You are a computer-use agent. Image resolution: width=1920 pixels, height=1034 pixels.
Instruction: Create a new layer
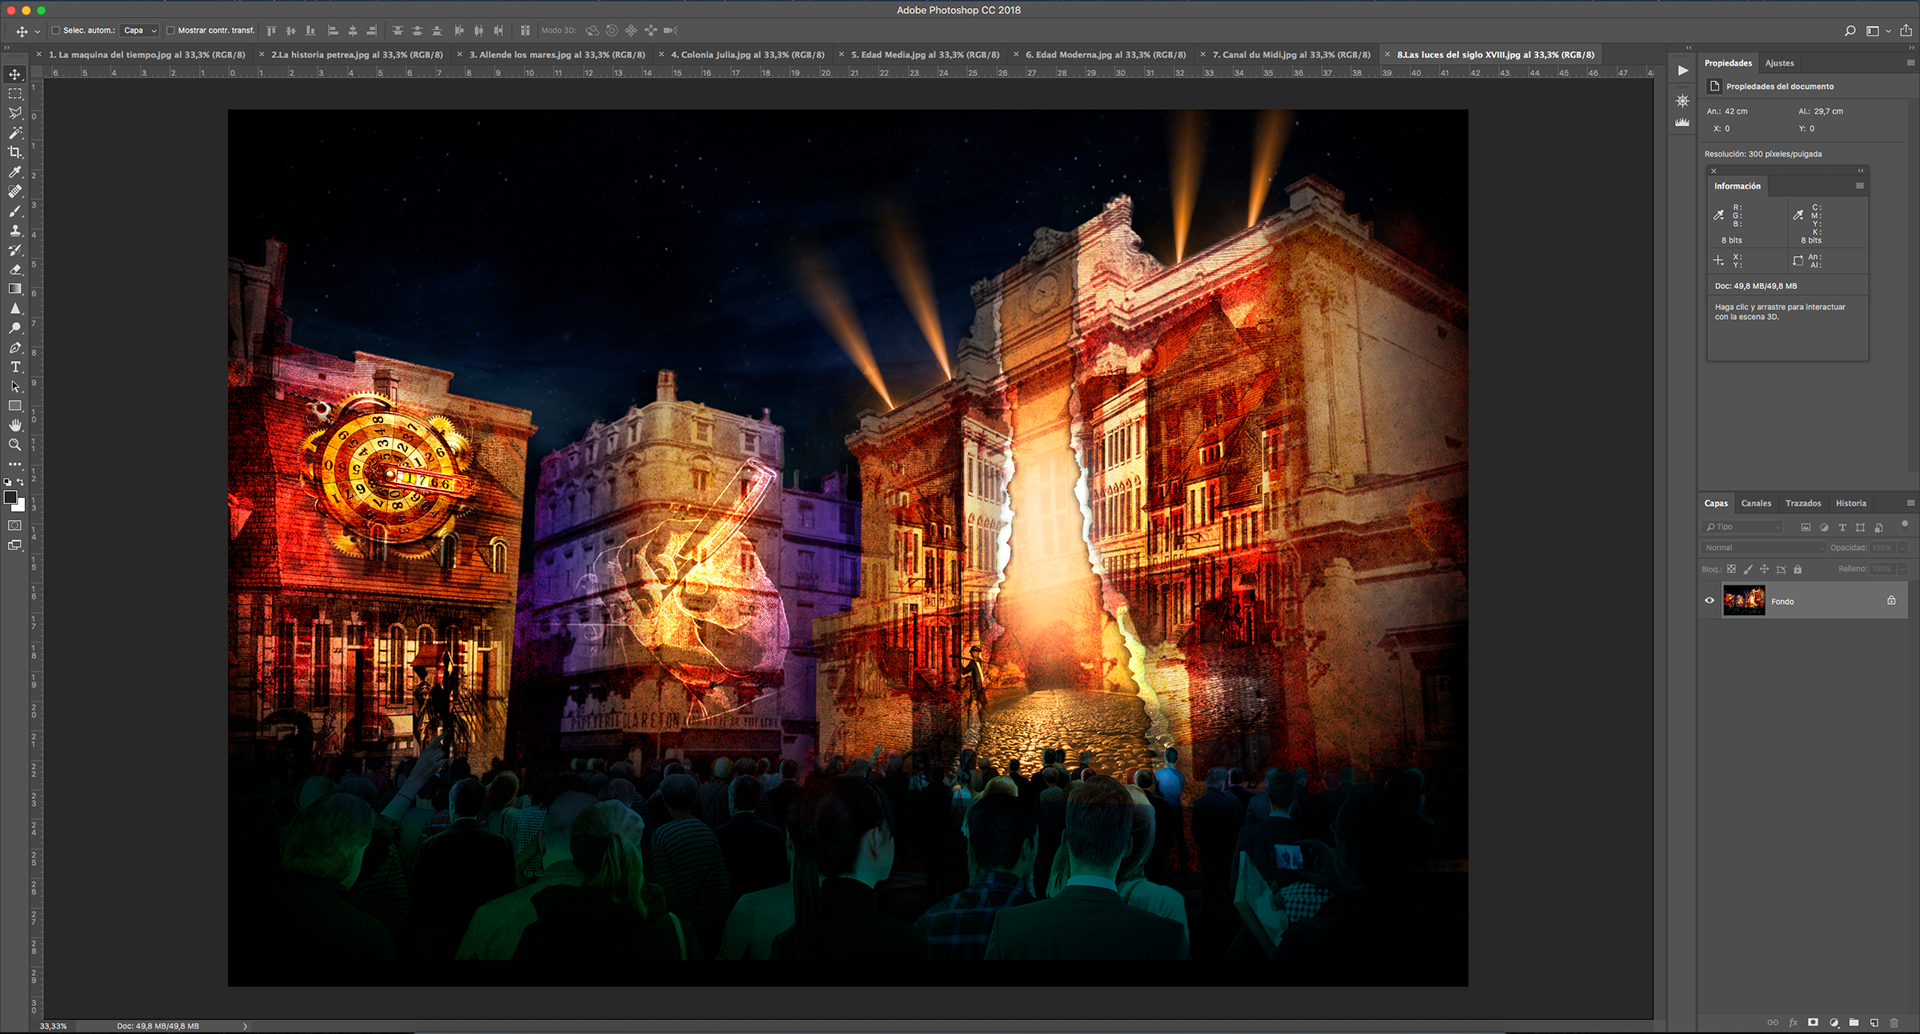pyautogui.click(x=1874, y=1022)
